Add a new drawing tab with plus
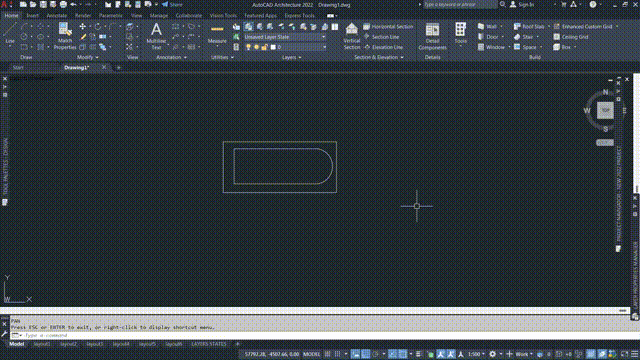This screenshot has height=360, width=640. [x=119, y=68]
